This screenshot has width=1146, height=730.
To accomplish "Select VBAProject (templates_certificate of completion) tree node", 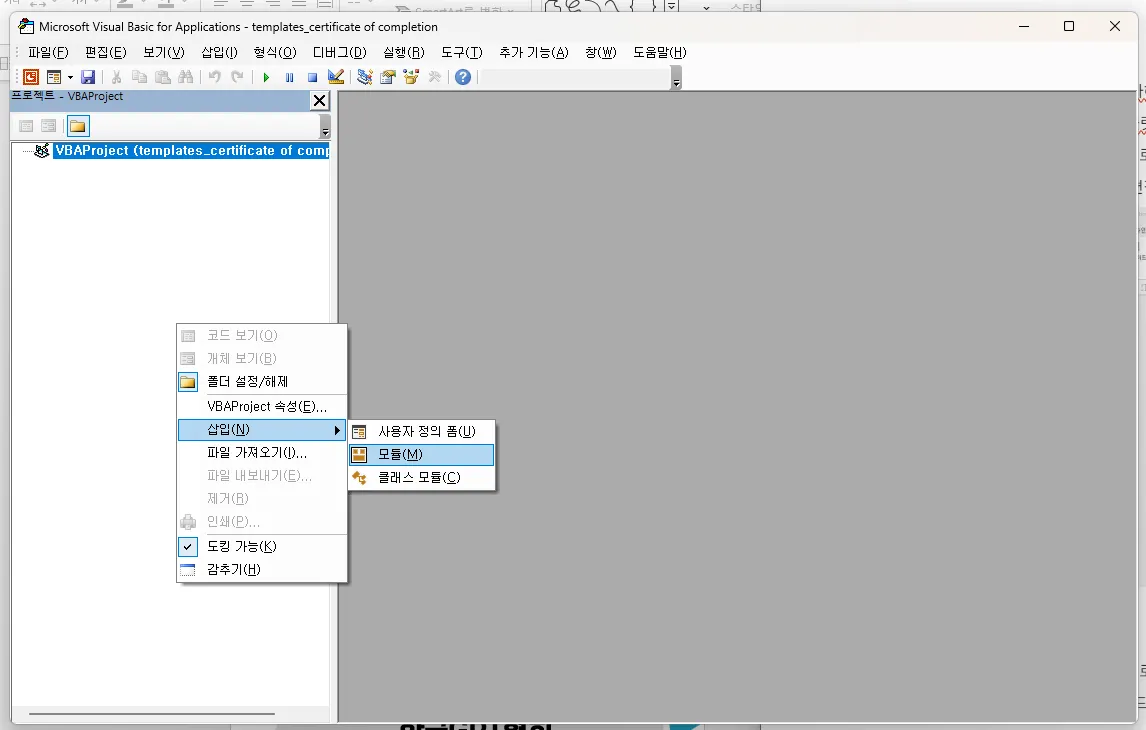I will click(x=191, y=151).
